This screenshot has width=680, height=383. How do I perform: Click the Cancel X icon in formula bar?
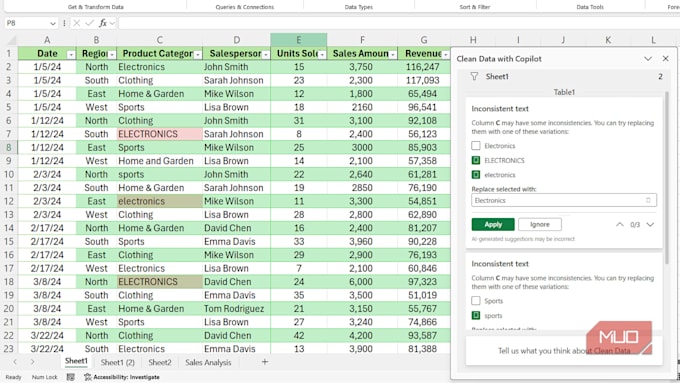(x=76, y=23)
